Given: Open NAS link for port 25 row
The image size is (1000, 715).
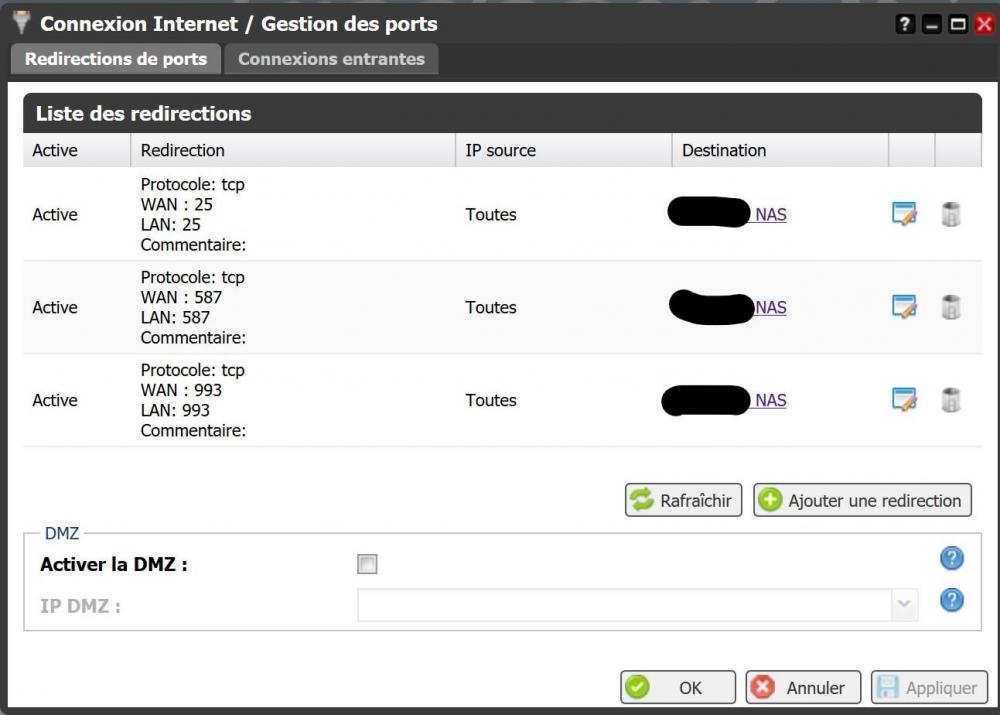Looking at the screenshot, I should [x=771, y=214].
